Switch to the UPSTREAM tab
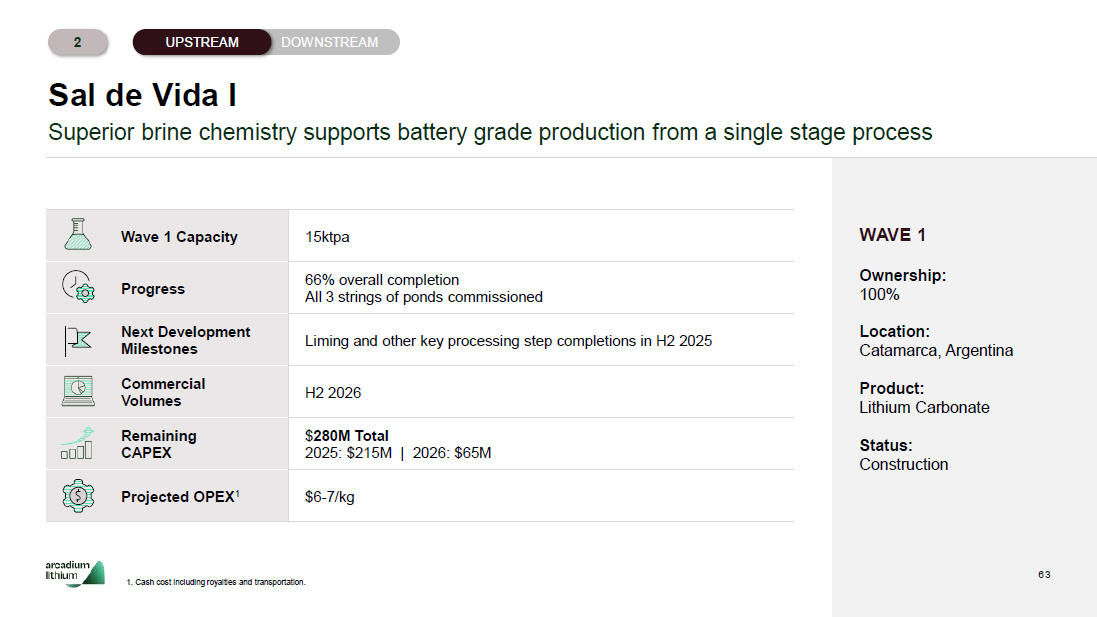Image resolution: width=1097 pixels, height=617 pixels. point(202,42)
